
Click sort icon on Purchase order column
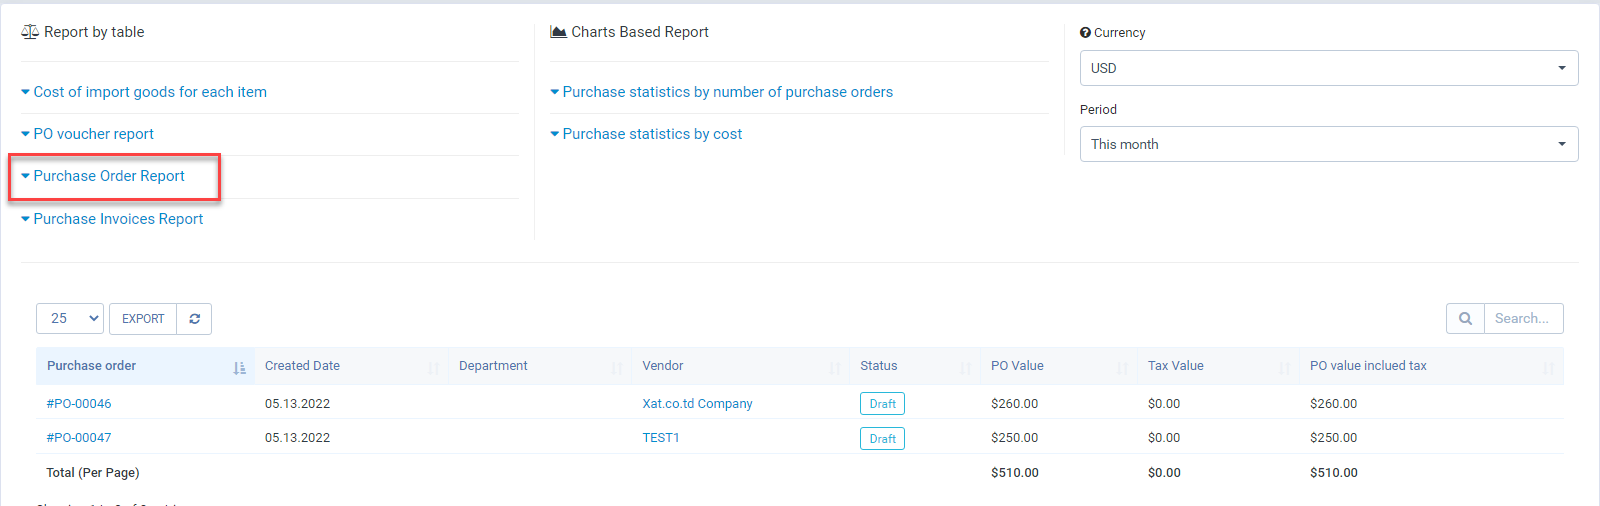coord(239,368)
